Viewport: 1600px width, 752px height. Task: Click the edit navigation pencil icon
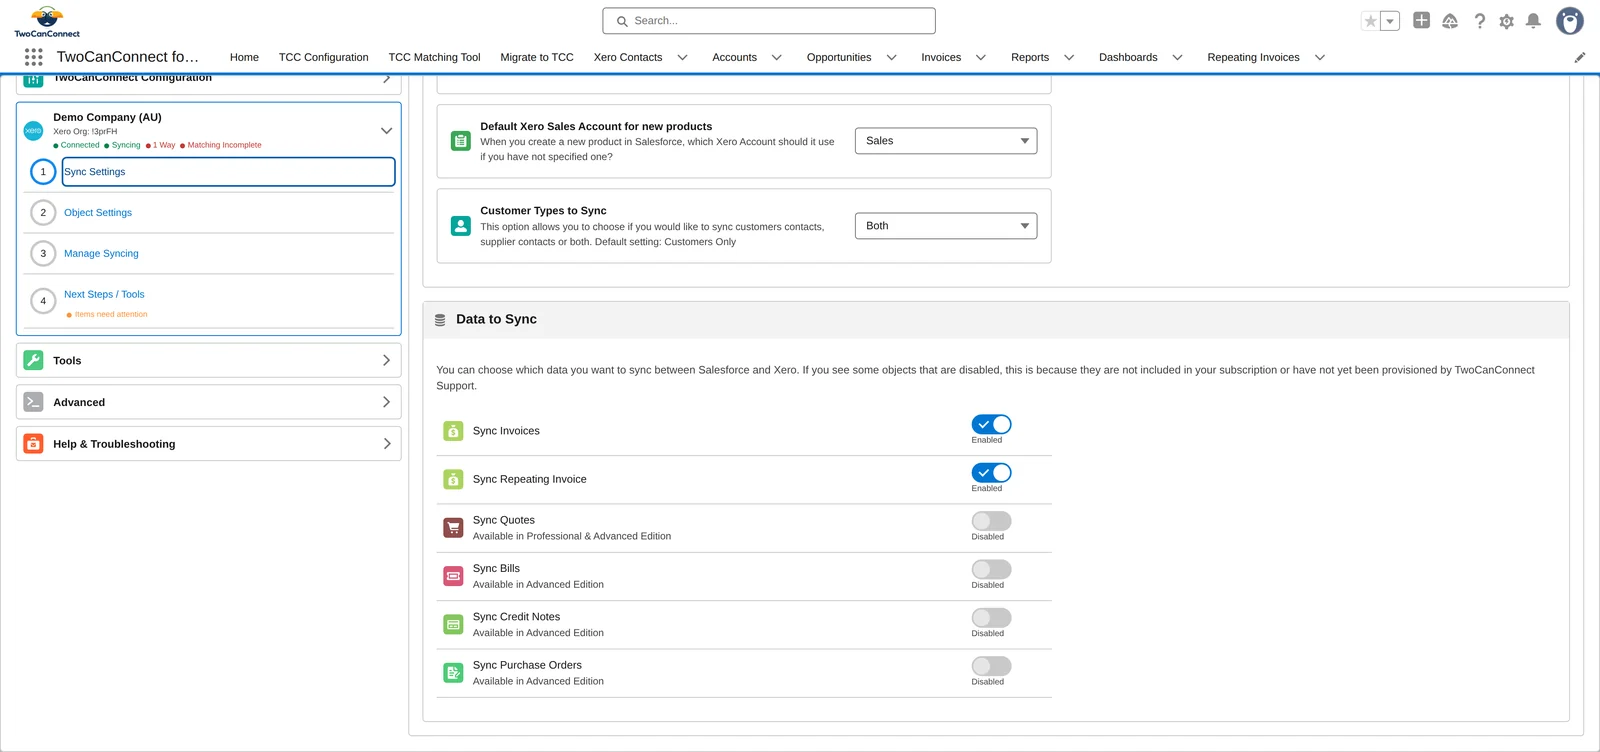pyautogui.click(x=1580, y=57)
